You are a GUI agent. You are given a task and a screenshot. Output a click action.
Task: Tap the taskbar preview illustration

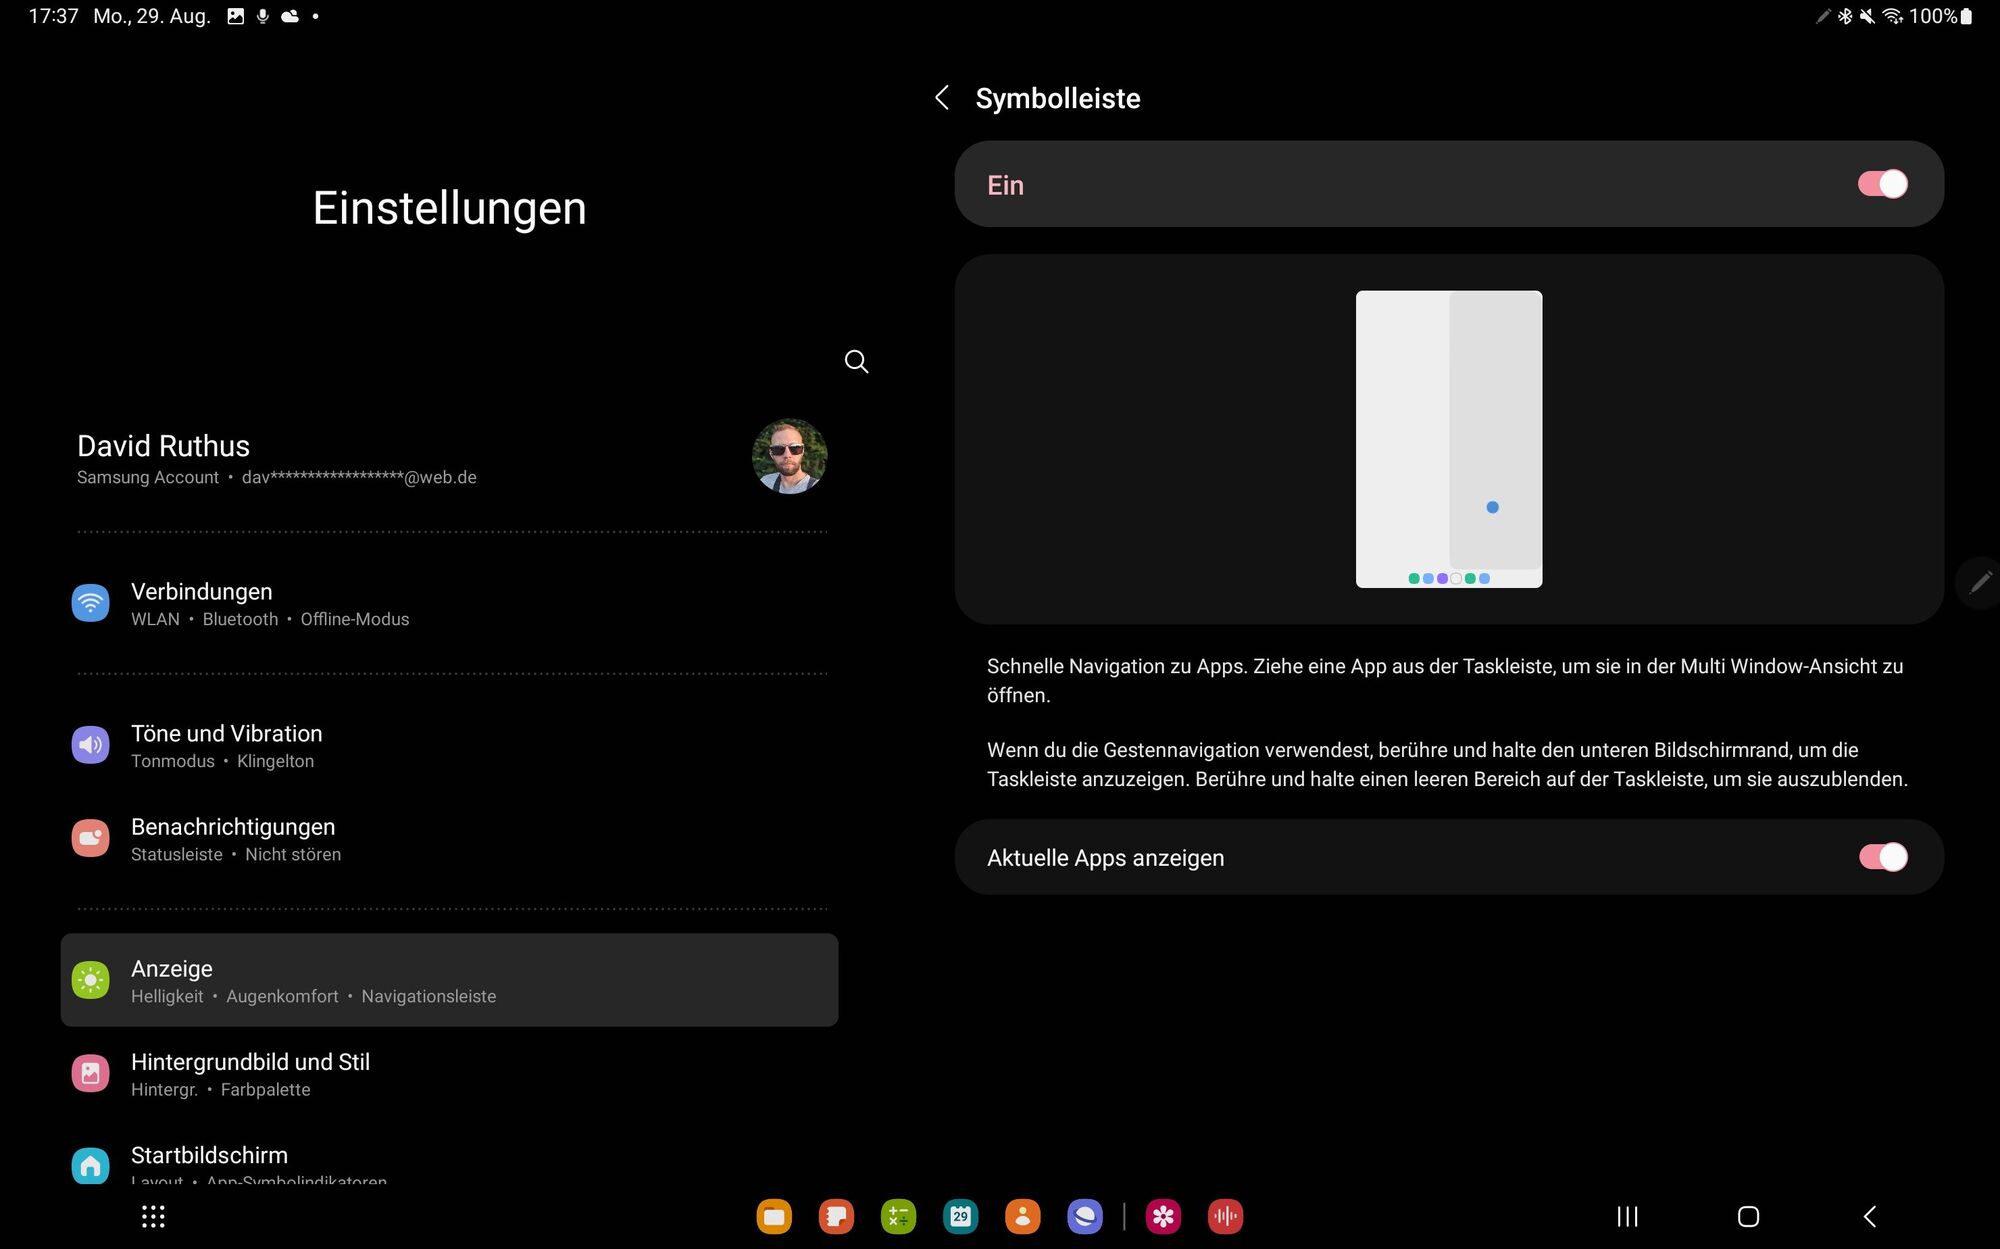tap(1449, 439)
